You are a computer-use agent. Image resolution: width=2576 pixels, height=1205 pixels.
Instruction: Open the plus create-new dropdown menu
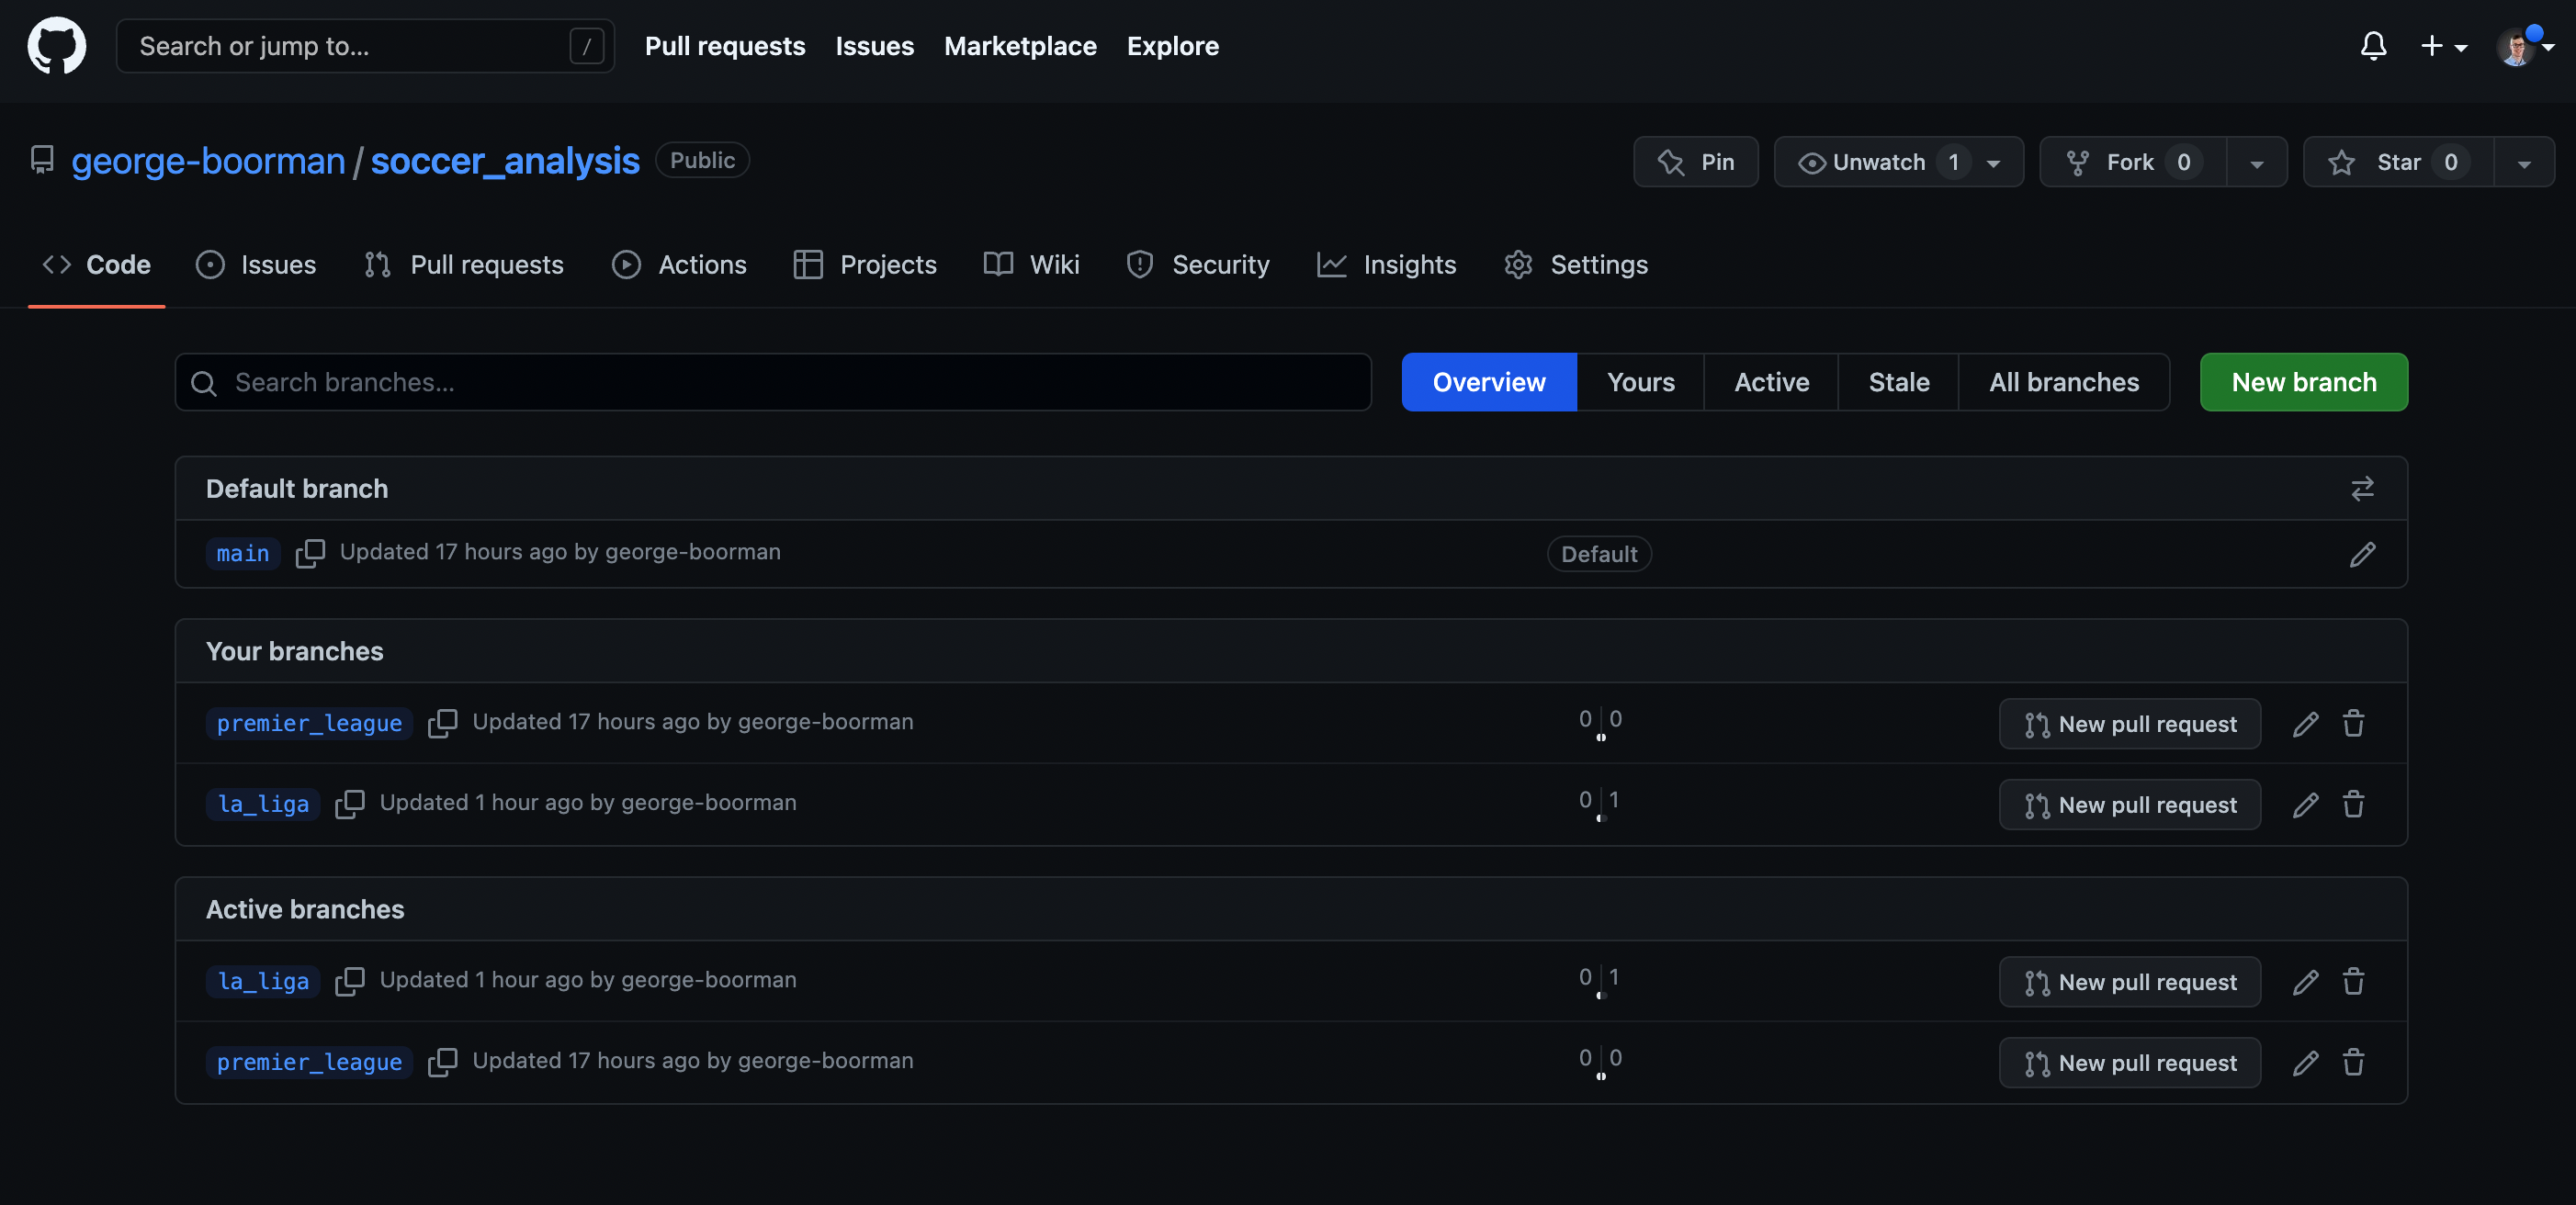tap(2443, 46)
